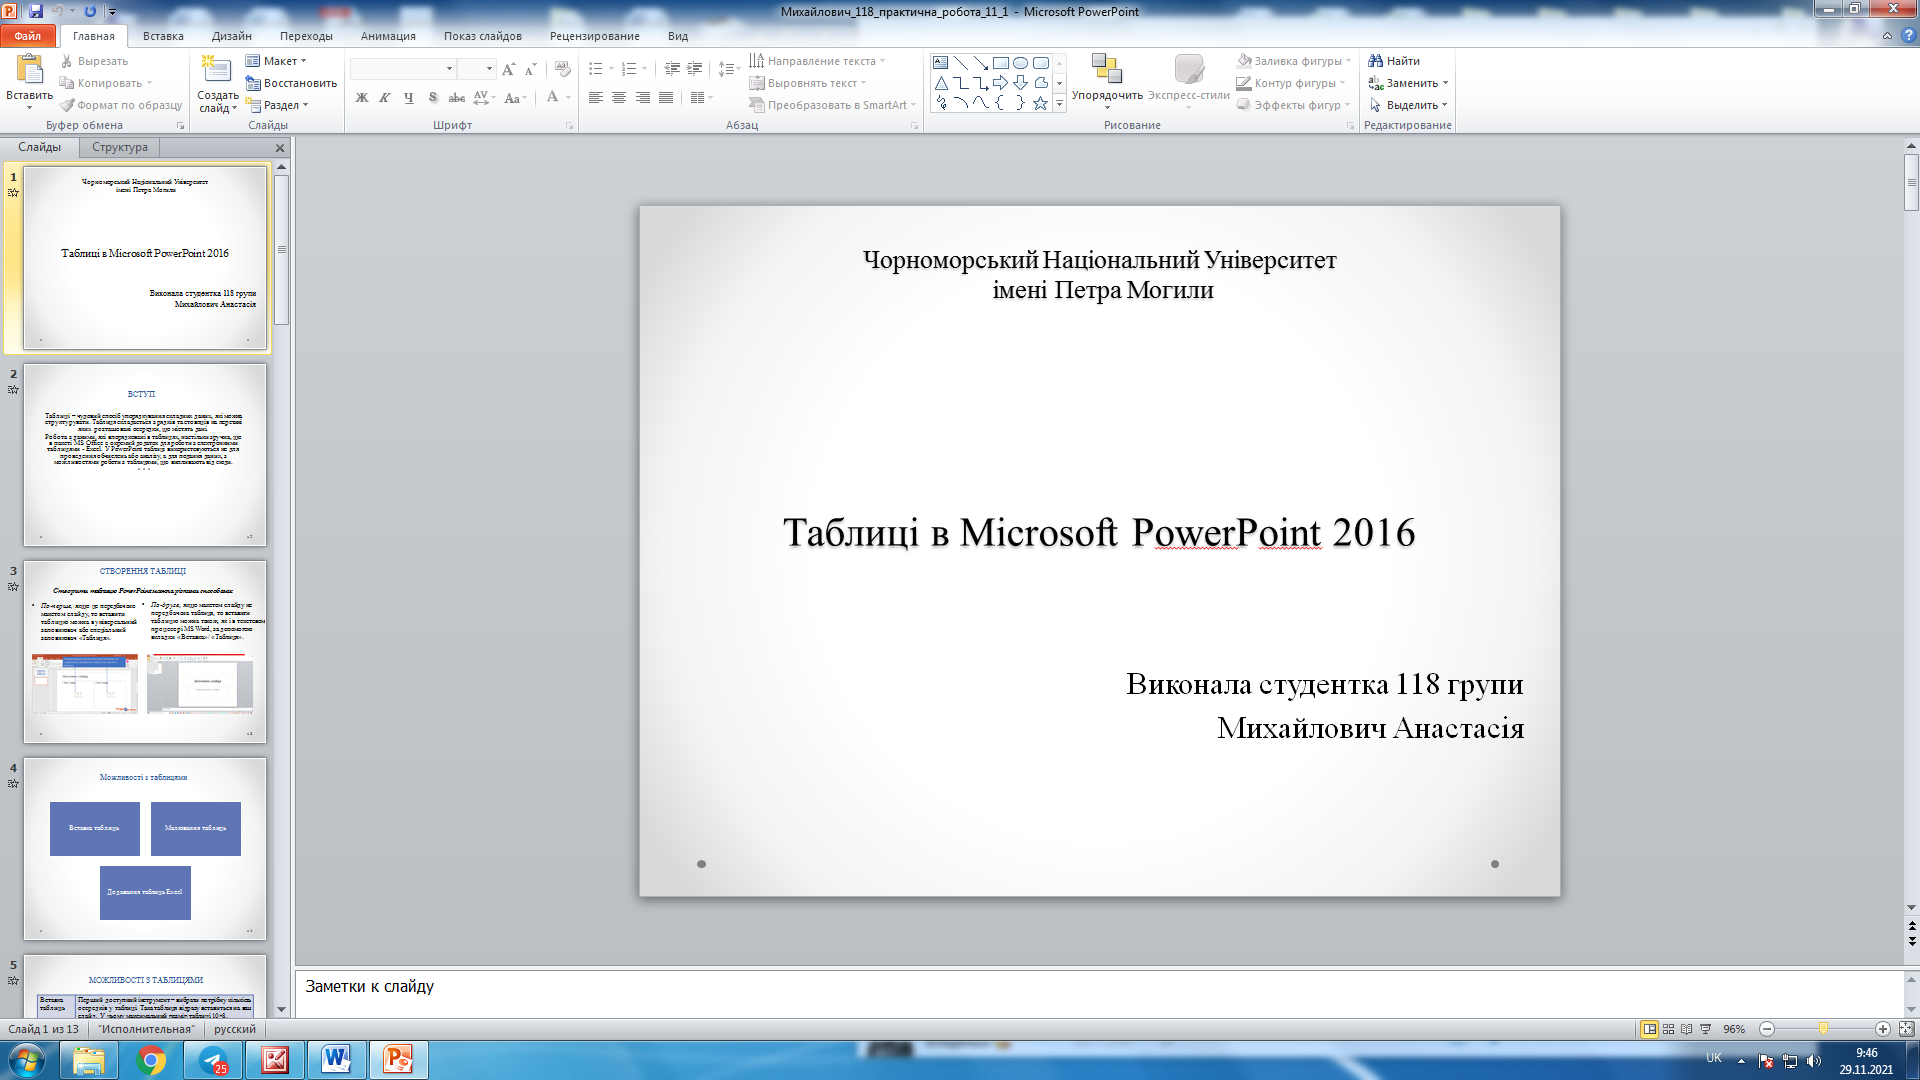The image size is (1920, 1080).
Task: Select the Oval shape in shapes gallery
Action: 1020,62
